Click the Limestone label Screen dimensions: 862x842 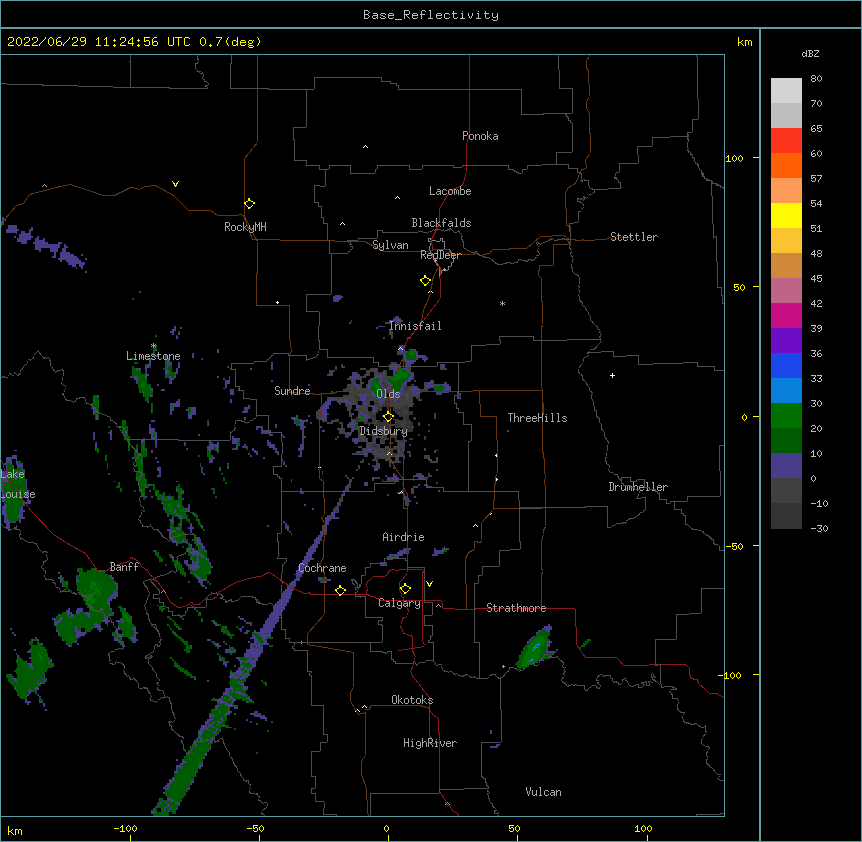(153, 356)
